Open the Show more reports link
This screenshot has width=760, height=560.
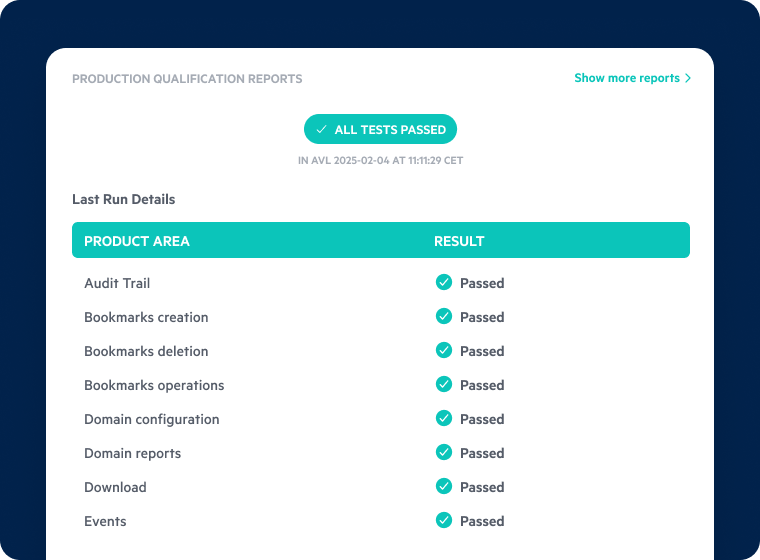626,78
